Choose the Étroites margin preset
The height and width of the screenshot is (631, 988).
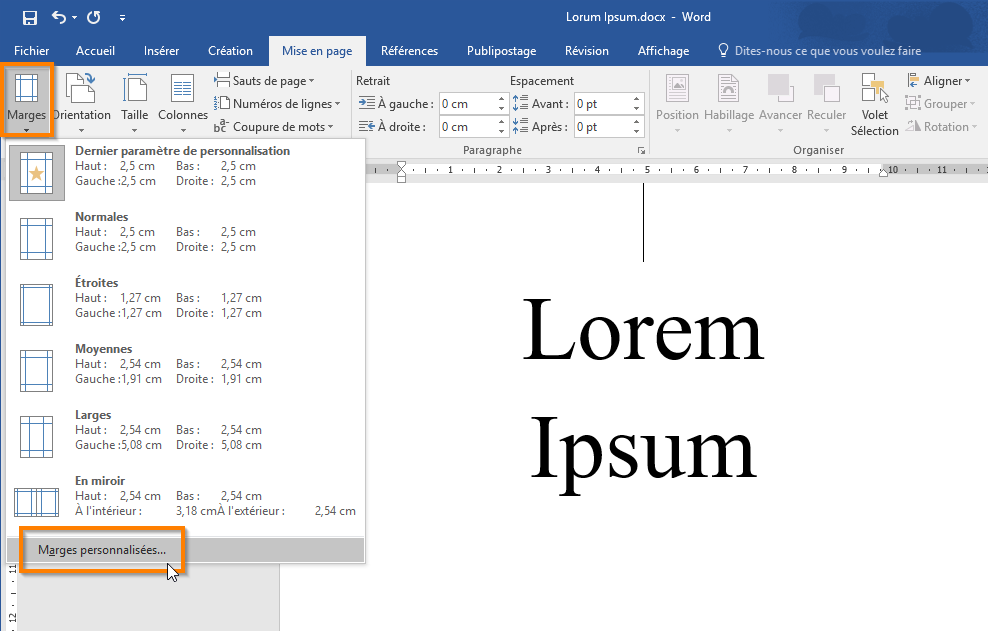click(x=186, y=305)
